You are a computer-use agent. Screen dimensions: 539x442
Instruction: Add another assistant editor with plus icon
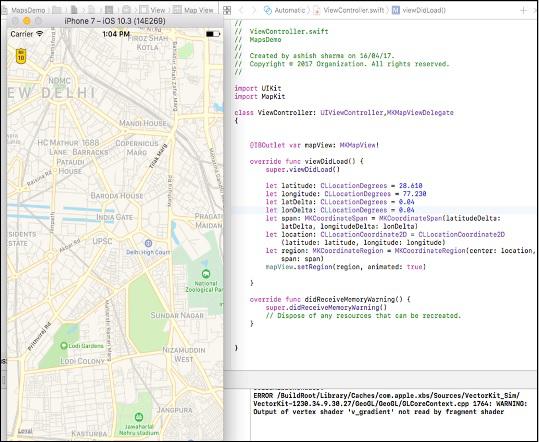click(x=524, y=11)
